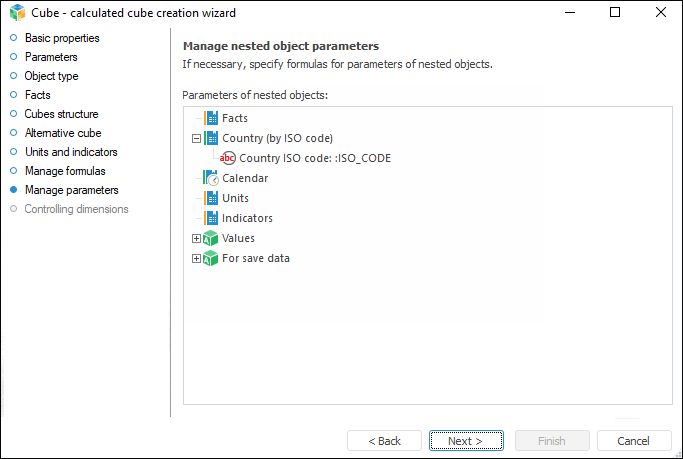
Task: Select the Calendar item in tree
Action: point(245,178)
